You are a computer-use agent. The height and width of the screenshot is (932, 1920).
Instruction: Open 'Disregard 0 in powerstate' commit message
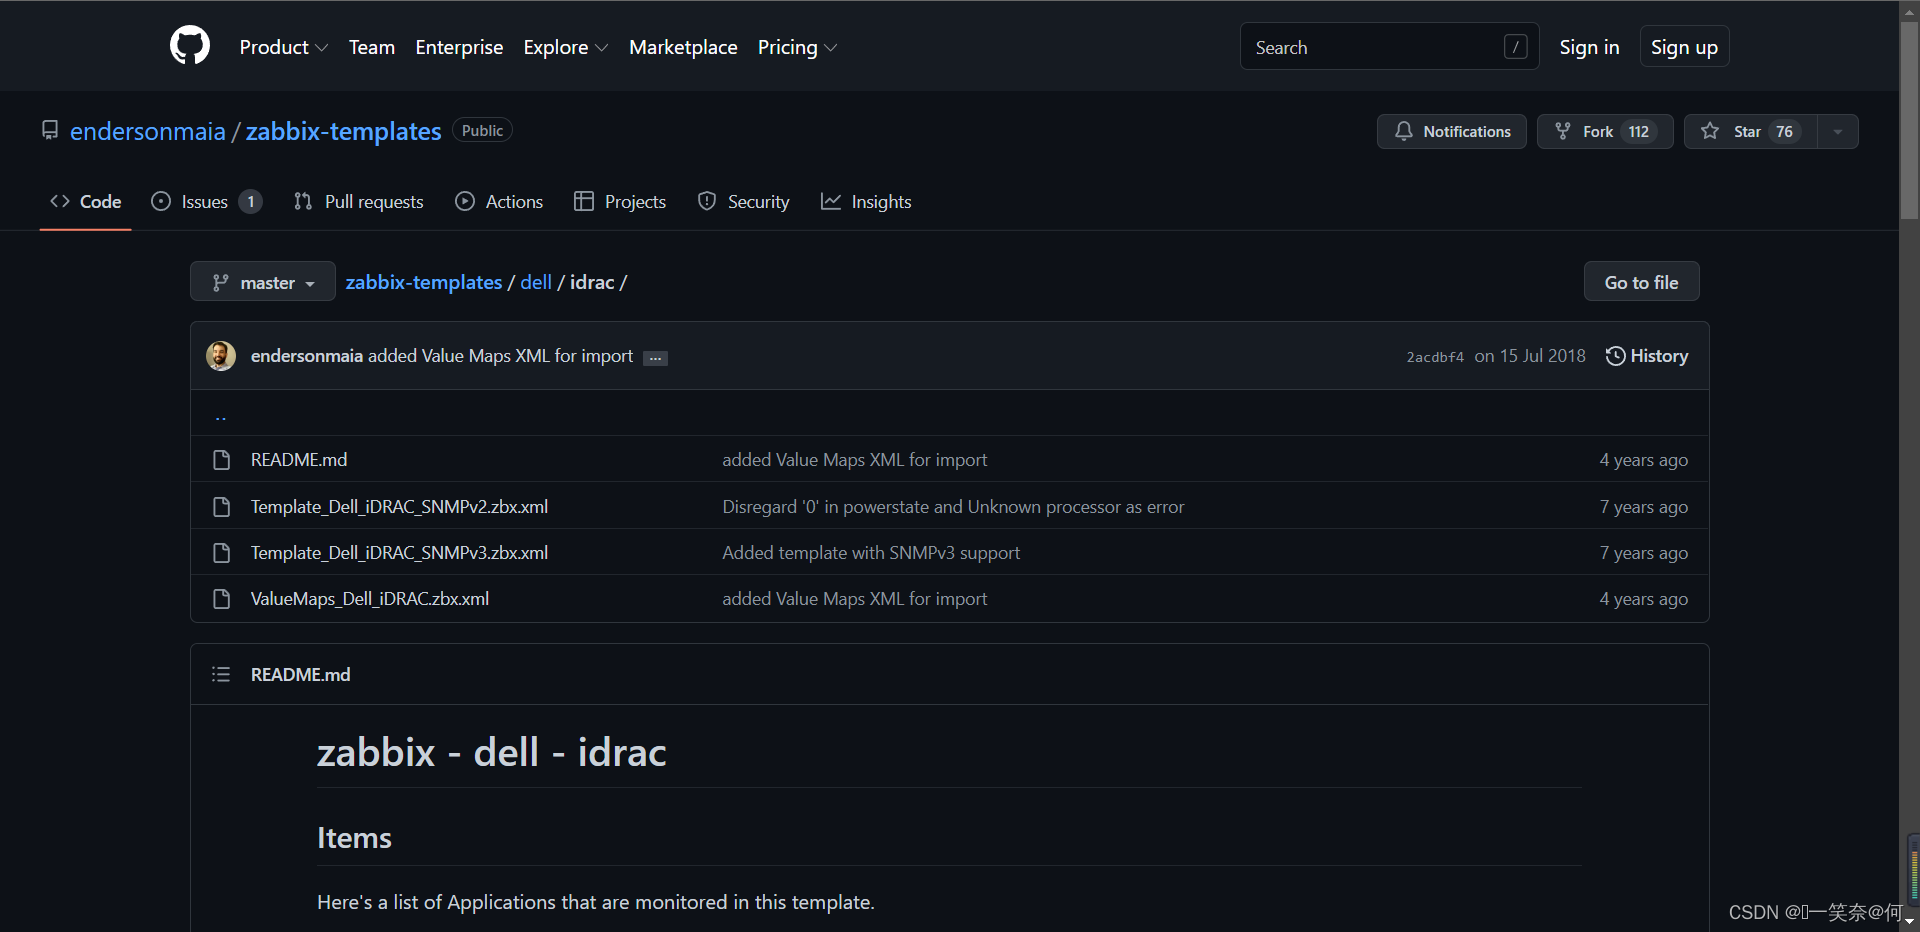pos(953,506)
